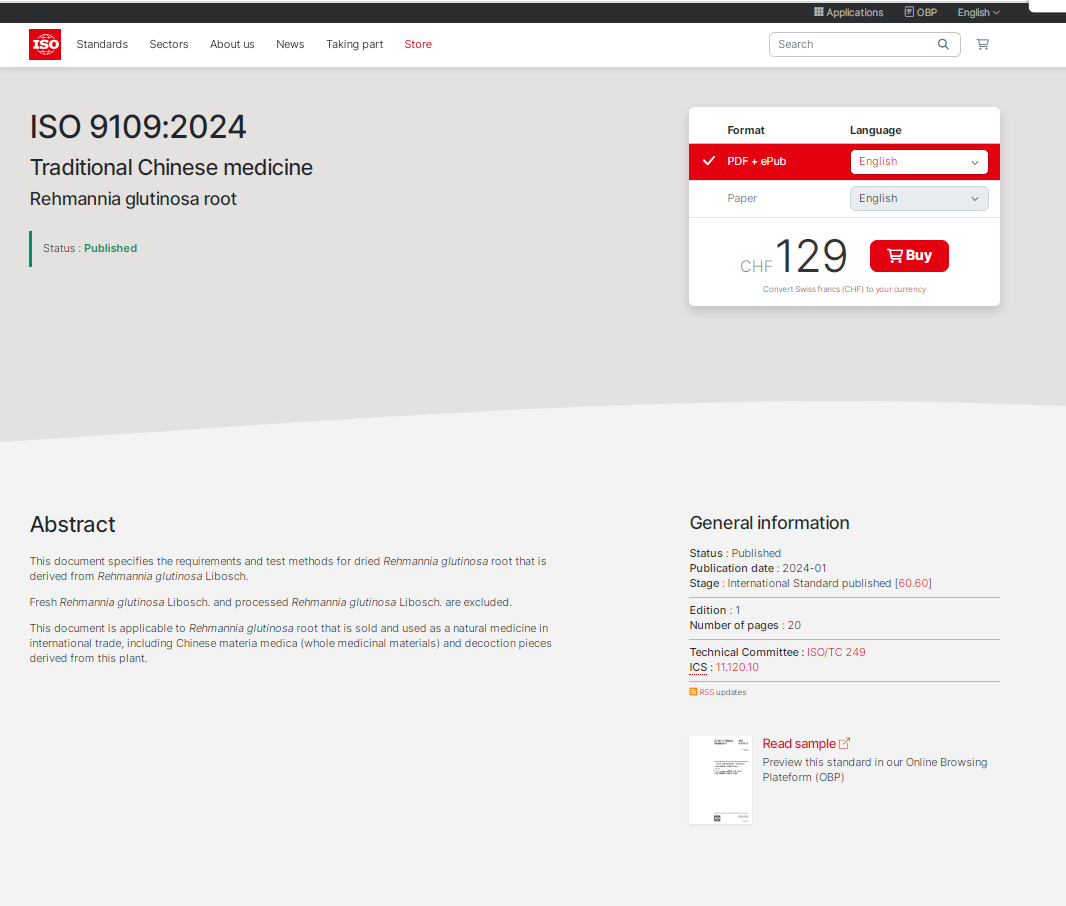Click external link icon beside Read sample
This screenshot has width=1066, height=906.
(844, 743)
